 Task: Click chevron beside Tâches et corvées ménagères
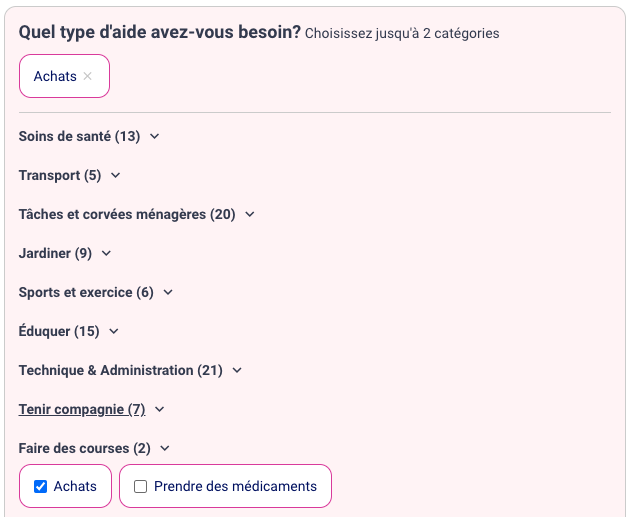pyautogui.click(x=250, y=215)
